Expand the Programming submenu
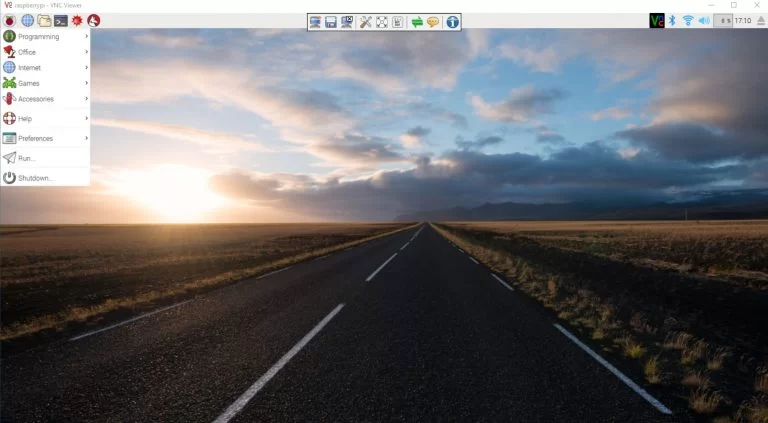 click(x=45, y=36)
